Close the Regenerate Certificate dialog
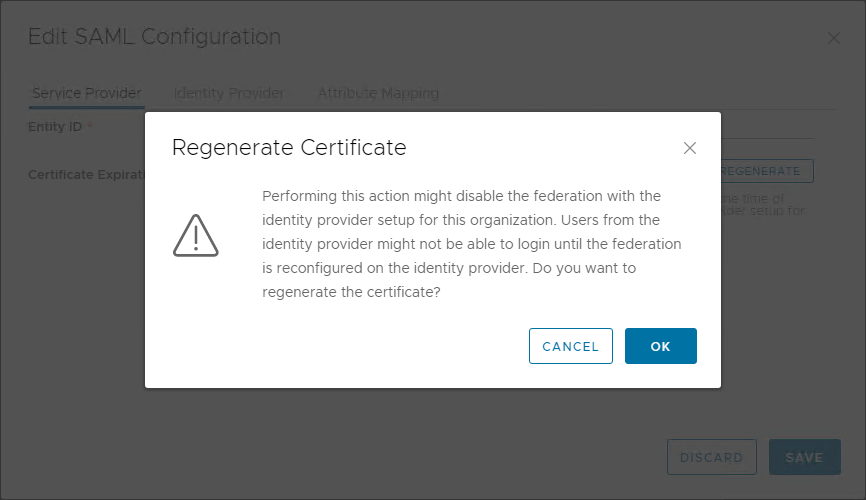 (x=689, y=148)
